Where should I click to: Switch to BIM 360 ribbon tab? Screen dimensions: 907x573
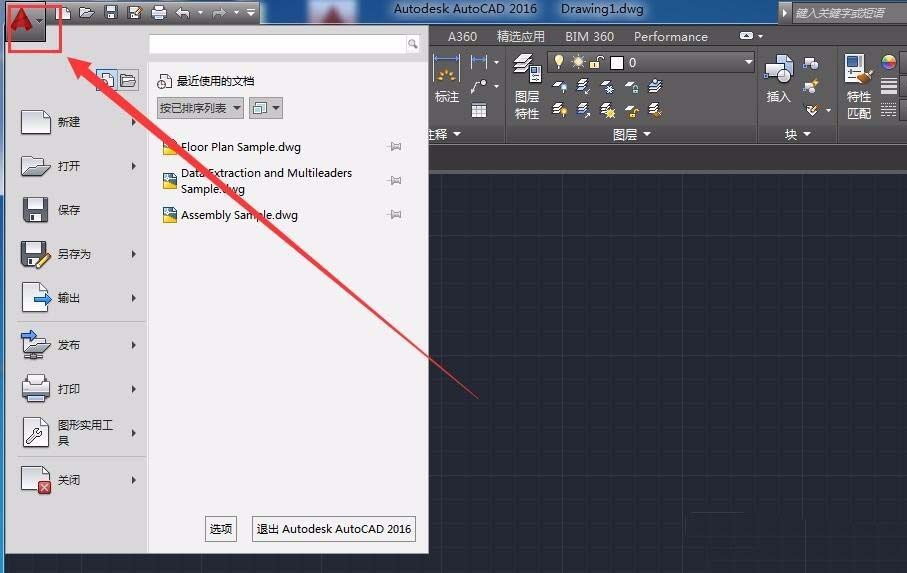click(x=589, y=36)
